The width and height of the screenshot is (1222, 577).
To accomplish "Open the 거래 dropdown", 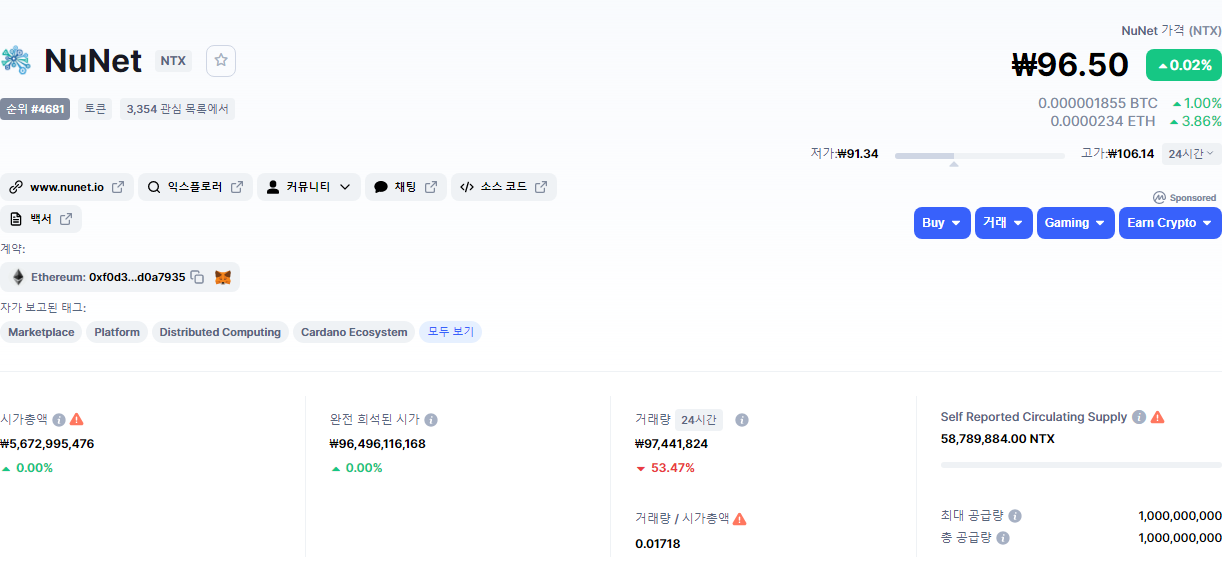I will 1004,223.
